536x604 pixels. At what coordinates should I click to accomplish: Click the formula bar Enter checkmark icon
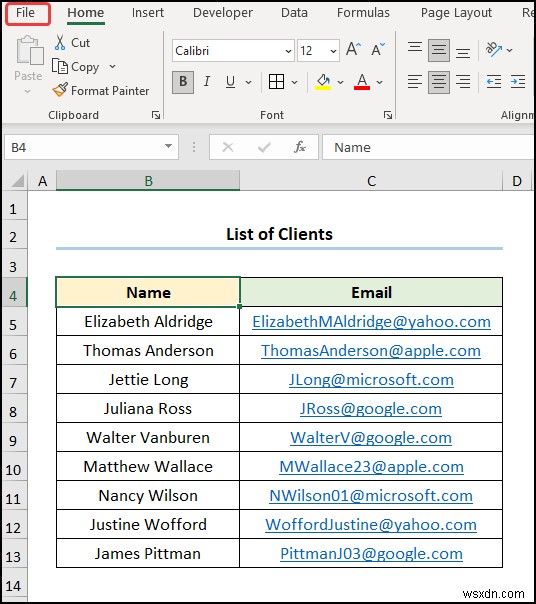pos(264,147)
